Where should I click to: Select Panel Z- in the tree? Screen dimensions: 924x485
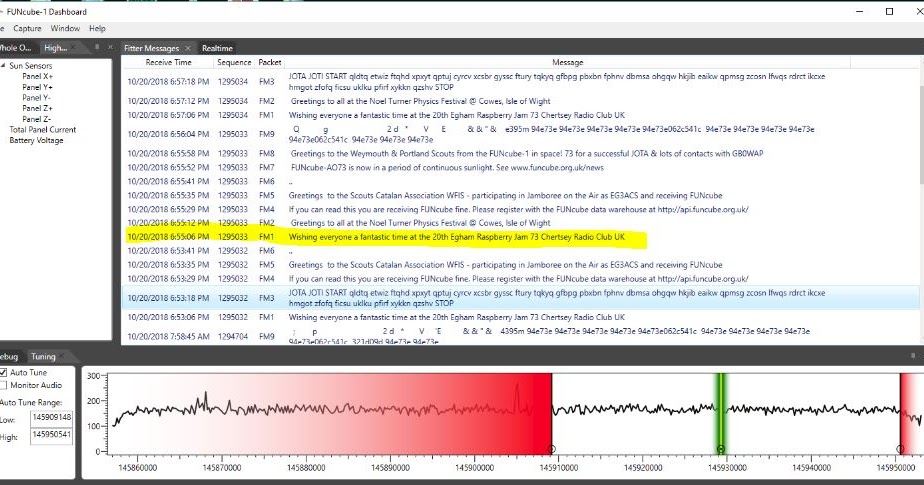(37, 119)
